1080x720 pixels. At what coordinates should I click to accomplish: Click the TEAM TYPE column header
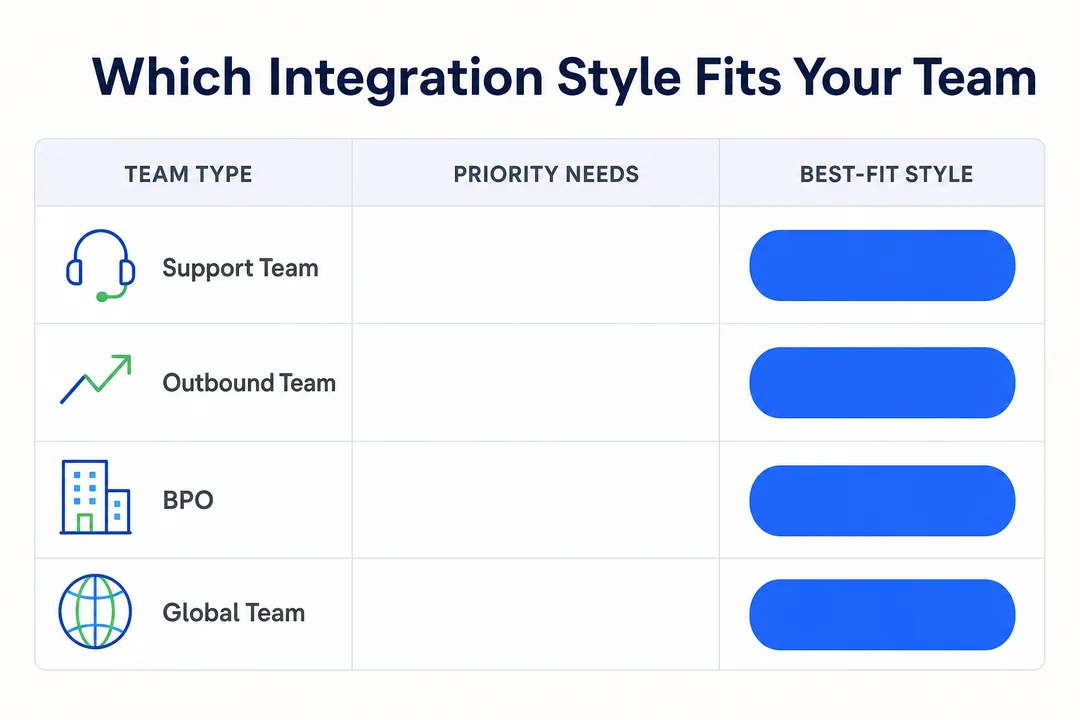pyautogui.click(x=188, y=174)
